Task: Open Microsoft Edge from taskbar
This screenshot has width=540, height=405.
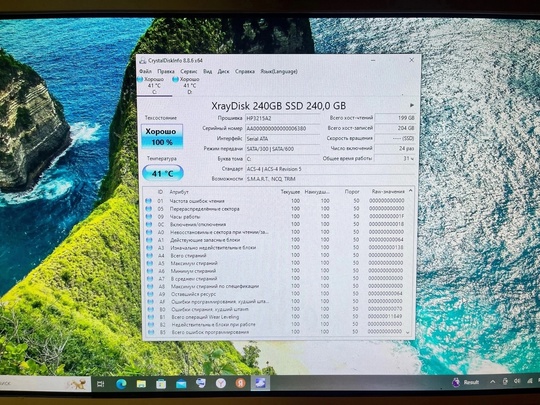Action: 121,384
